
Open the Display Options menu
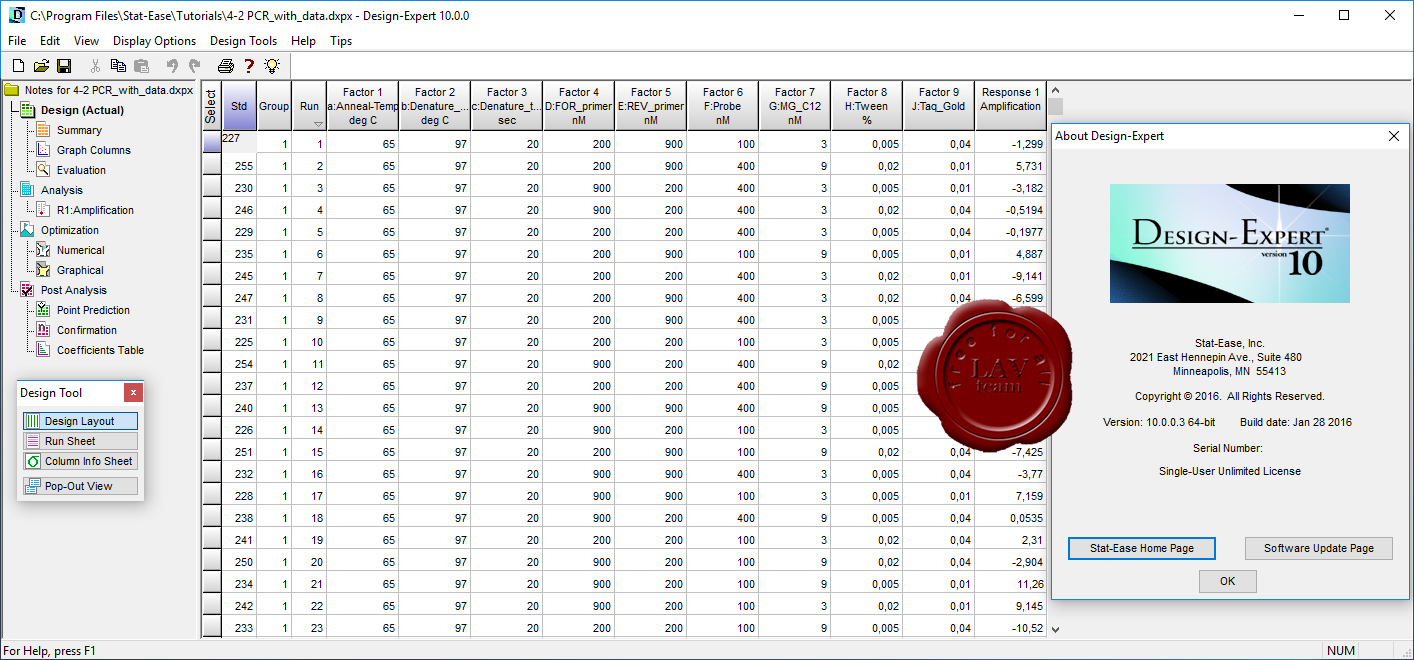click(154, 41)
